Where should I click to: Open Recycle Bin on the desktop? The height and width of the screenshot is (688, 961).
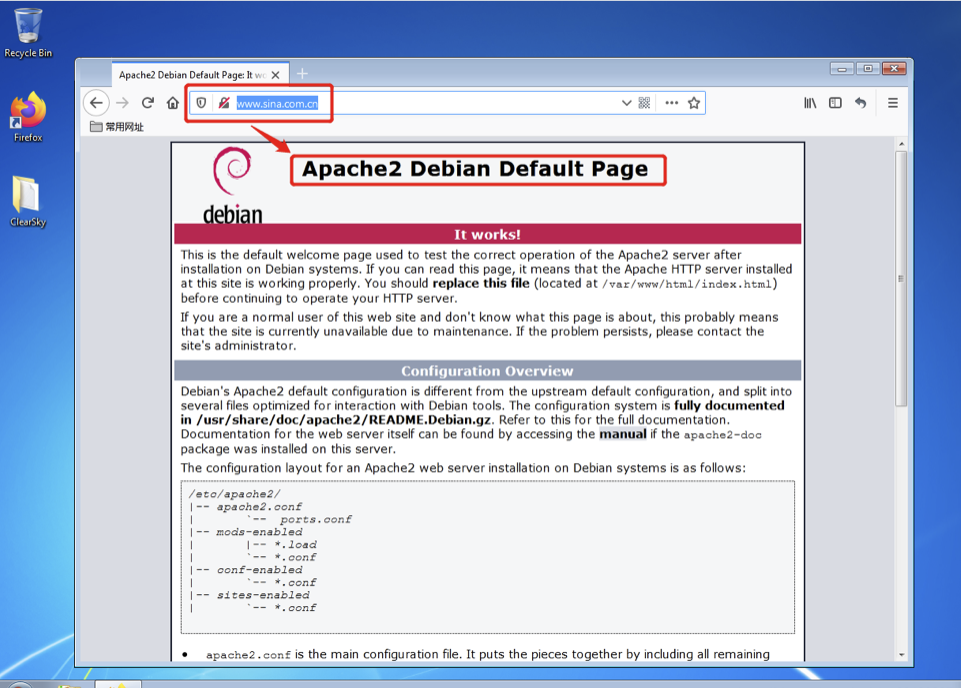(28, 33)
